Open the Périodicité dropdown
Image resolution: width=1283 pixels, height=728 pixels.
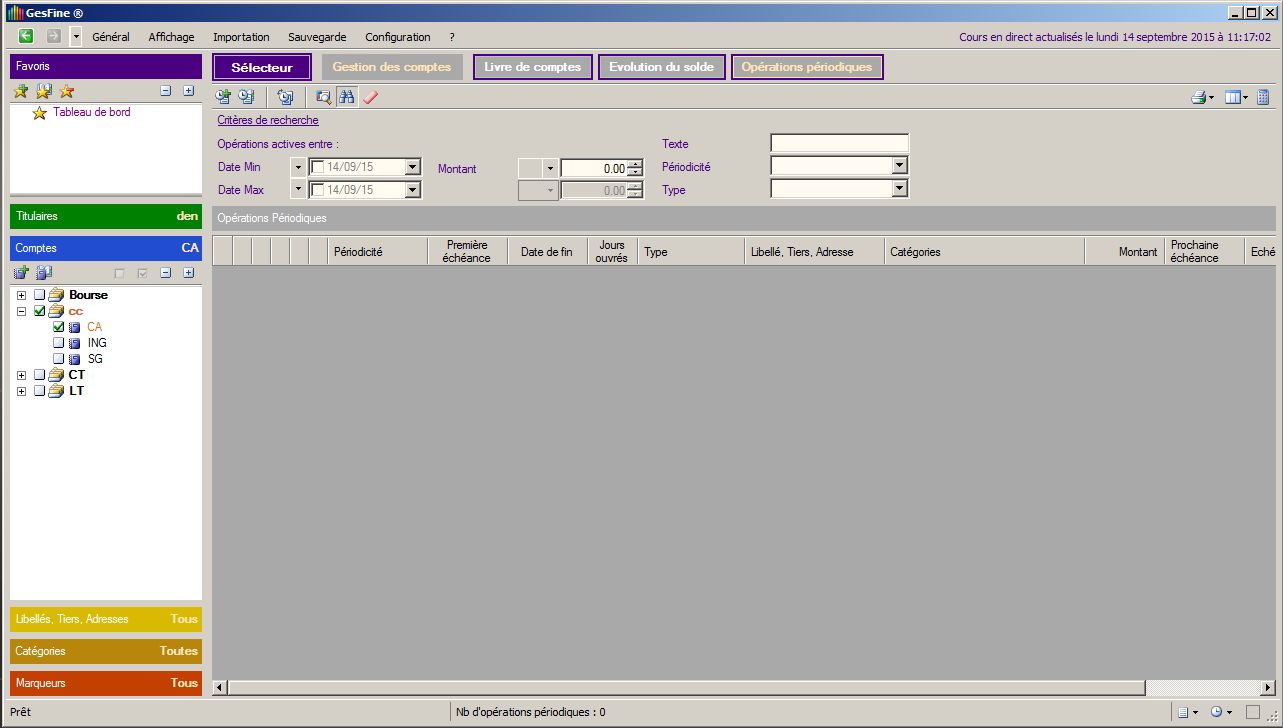[x=899, y=166]
